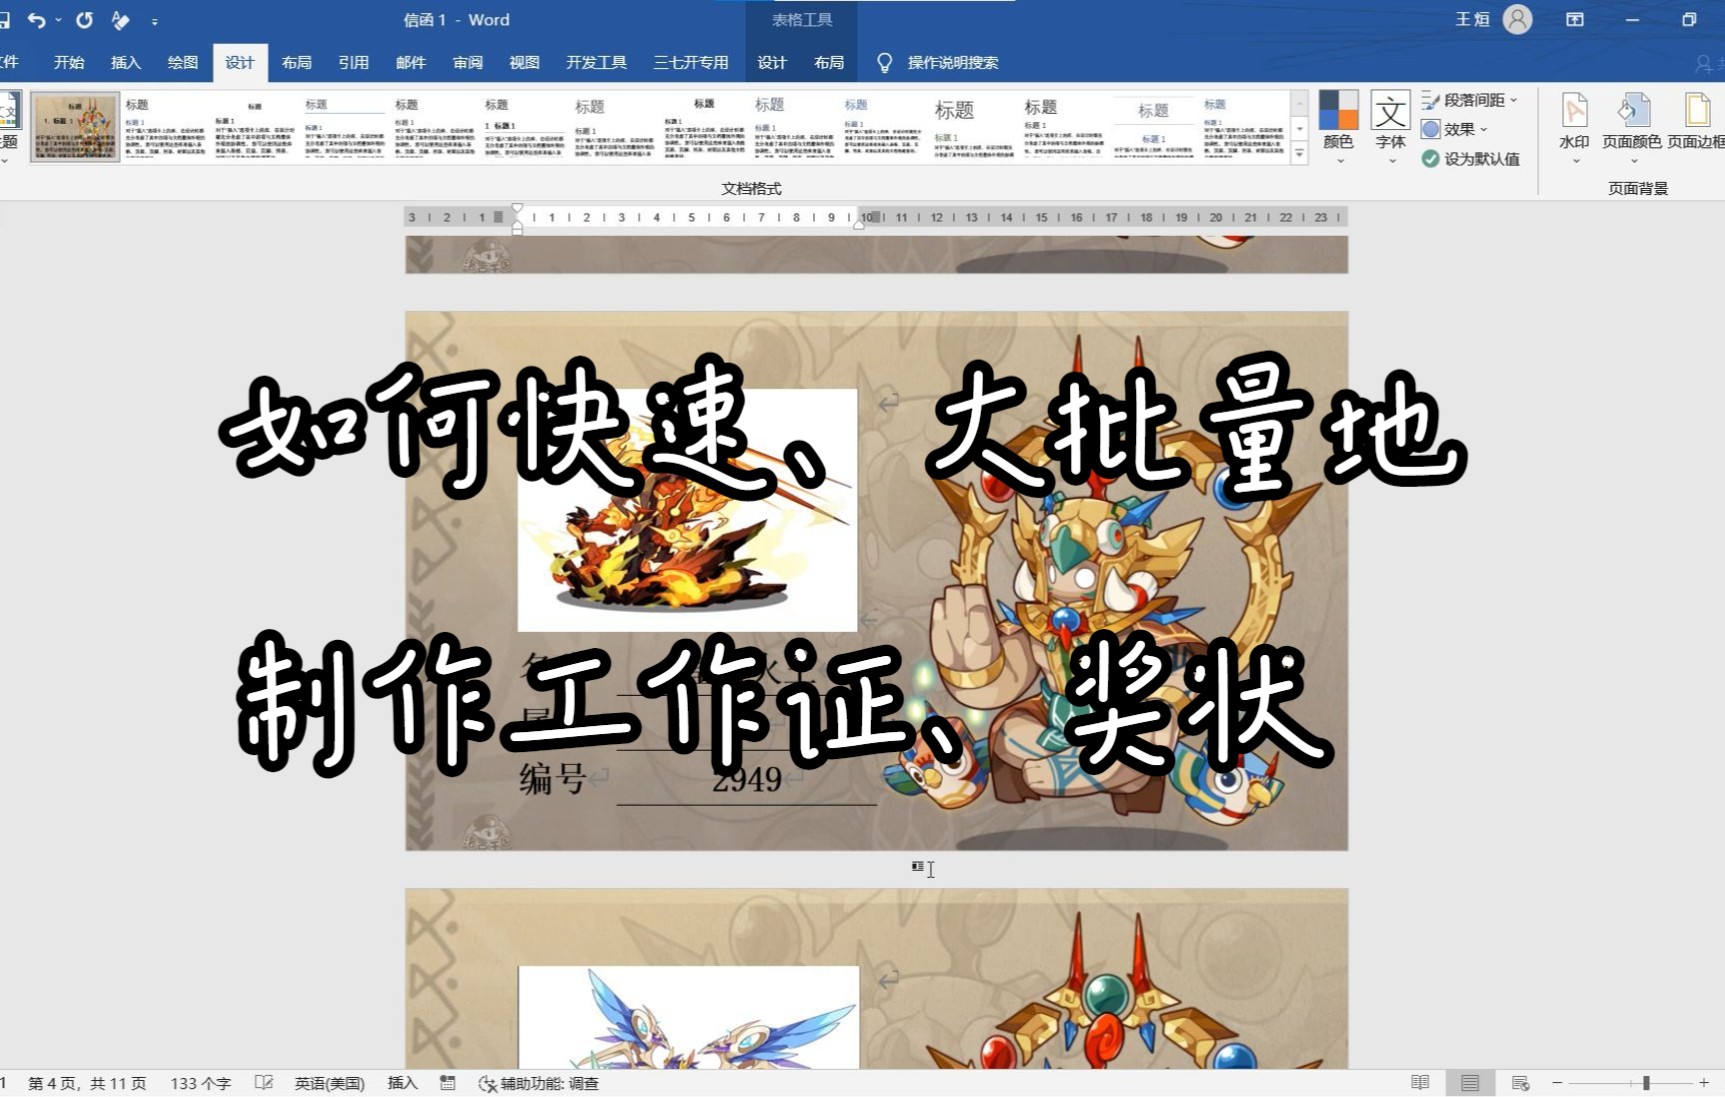Open the 邮件 (Mailings) tab

tap(411, 63)
